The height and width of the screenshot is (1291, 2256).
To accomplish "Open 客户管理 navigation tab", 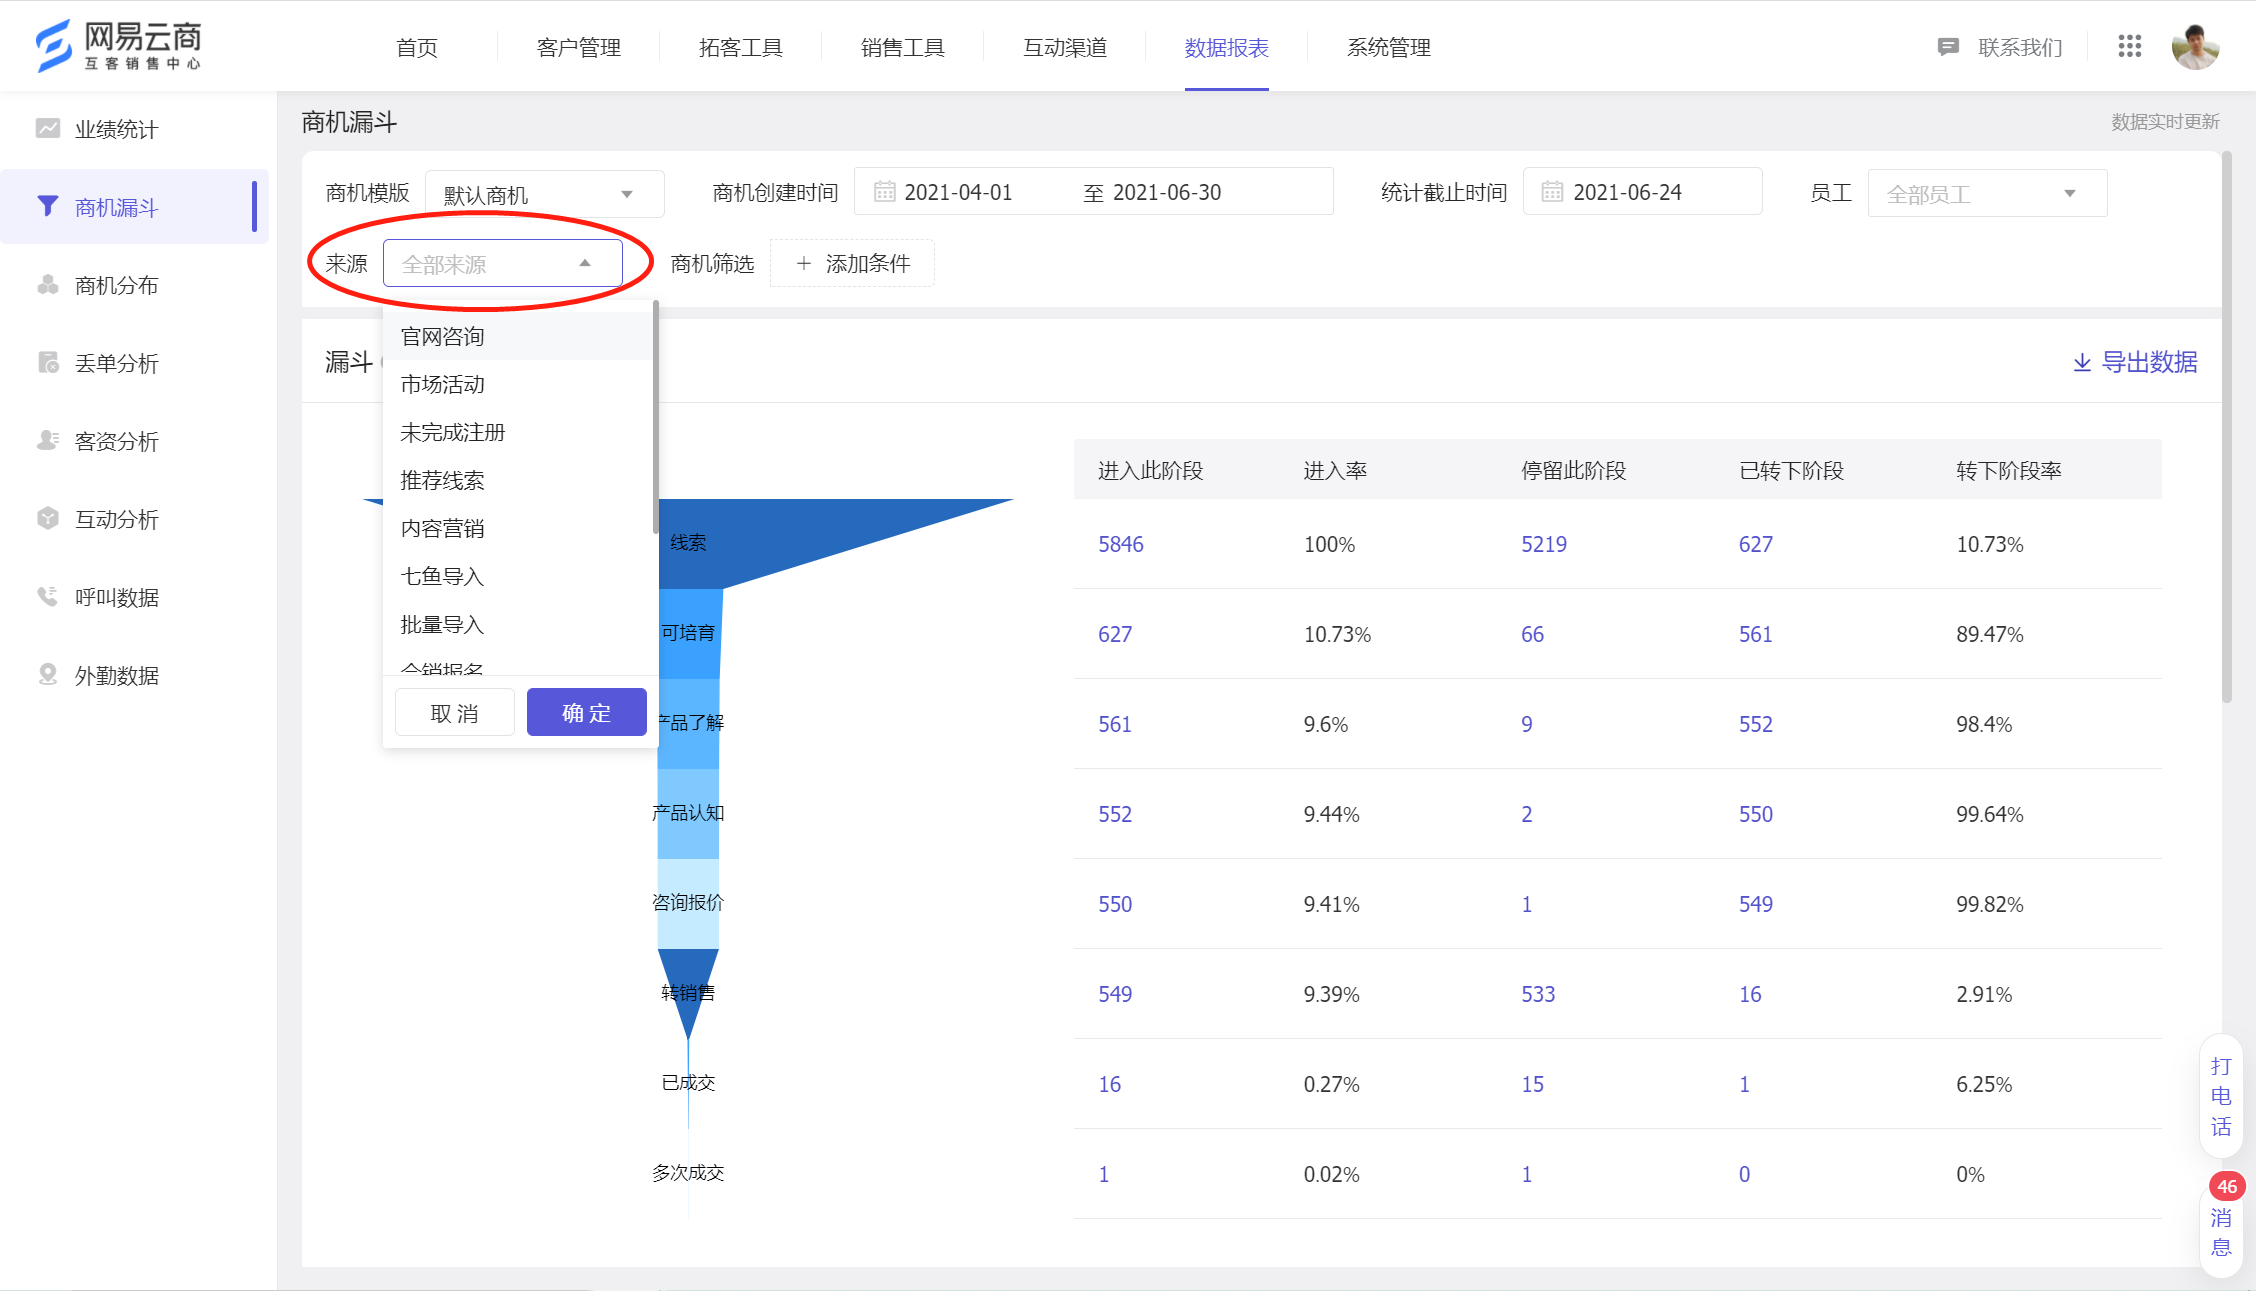I will (579, 47).
